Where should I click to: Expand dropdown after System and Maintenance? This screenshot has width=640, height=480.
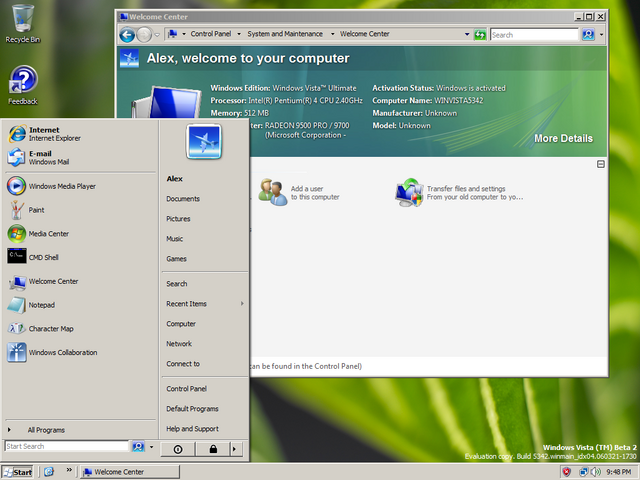coord(332,34)
